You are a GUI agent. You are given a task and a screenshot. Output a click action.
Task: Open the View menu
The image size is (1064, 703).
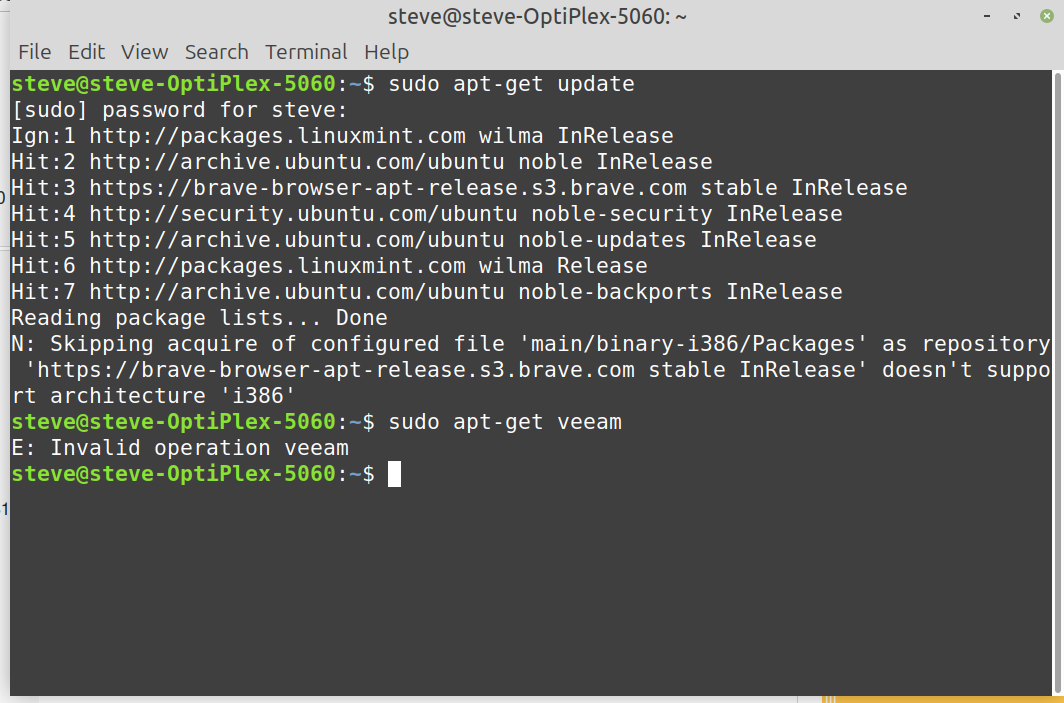click(144, 52)
